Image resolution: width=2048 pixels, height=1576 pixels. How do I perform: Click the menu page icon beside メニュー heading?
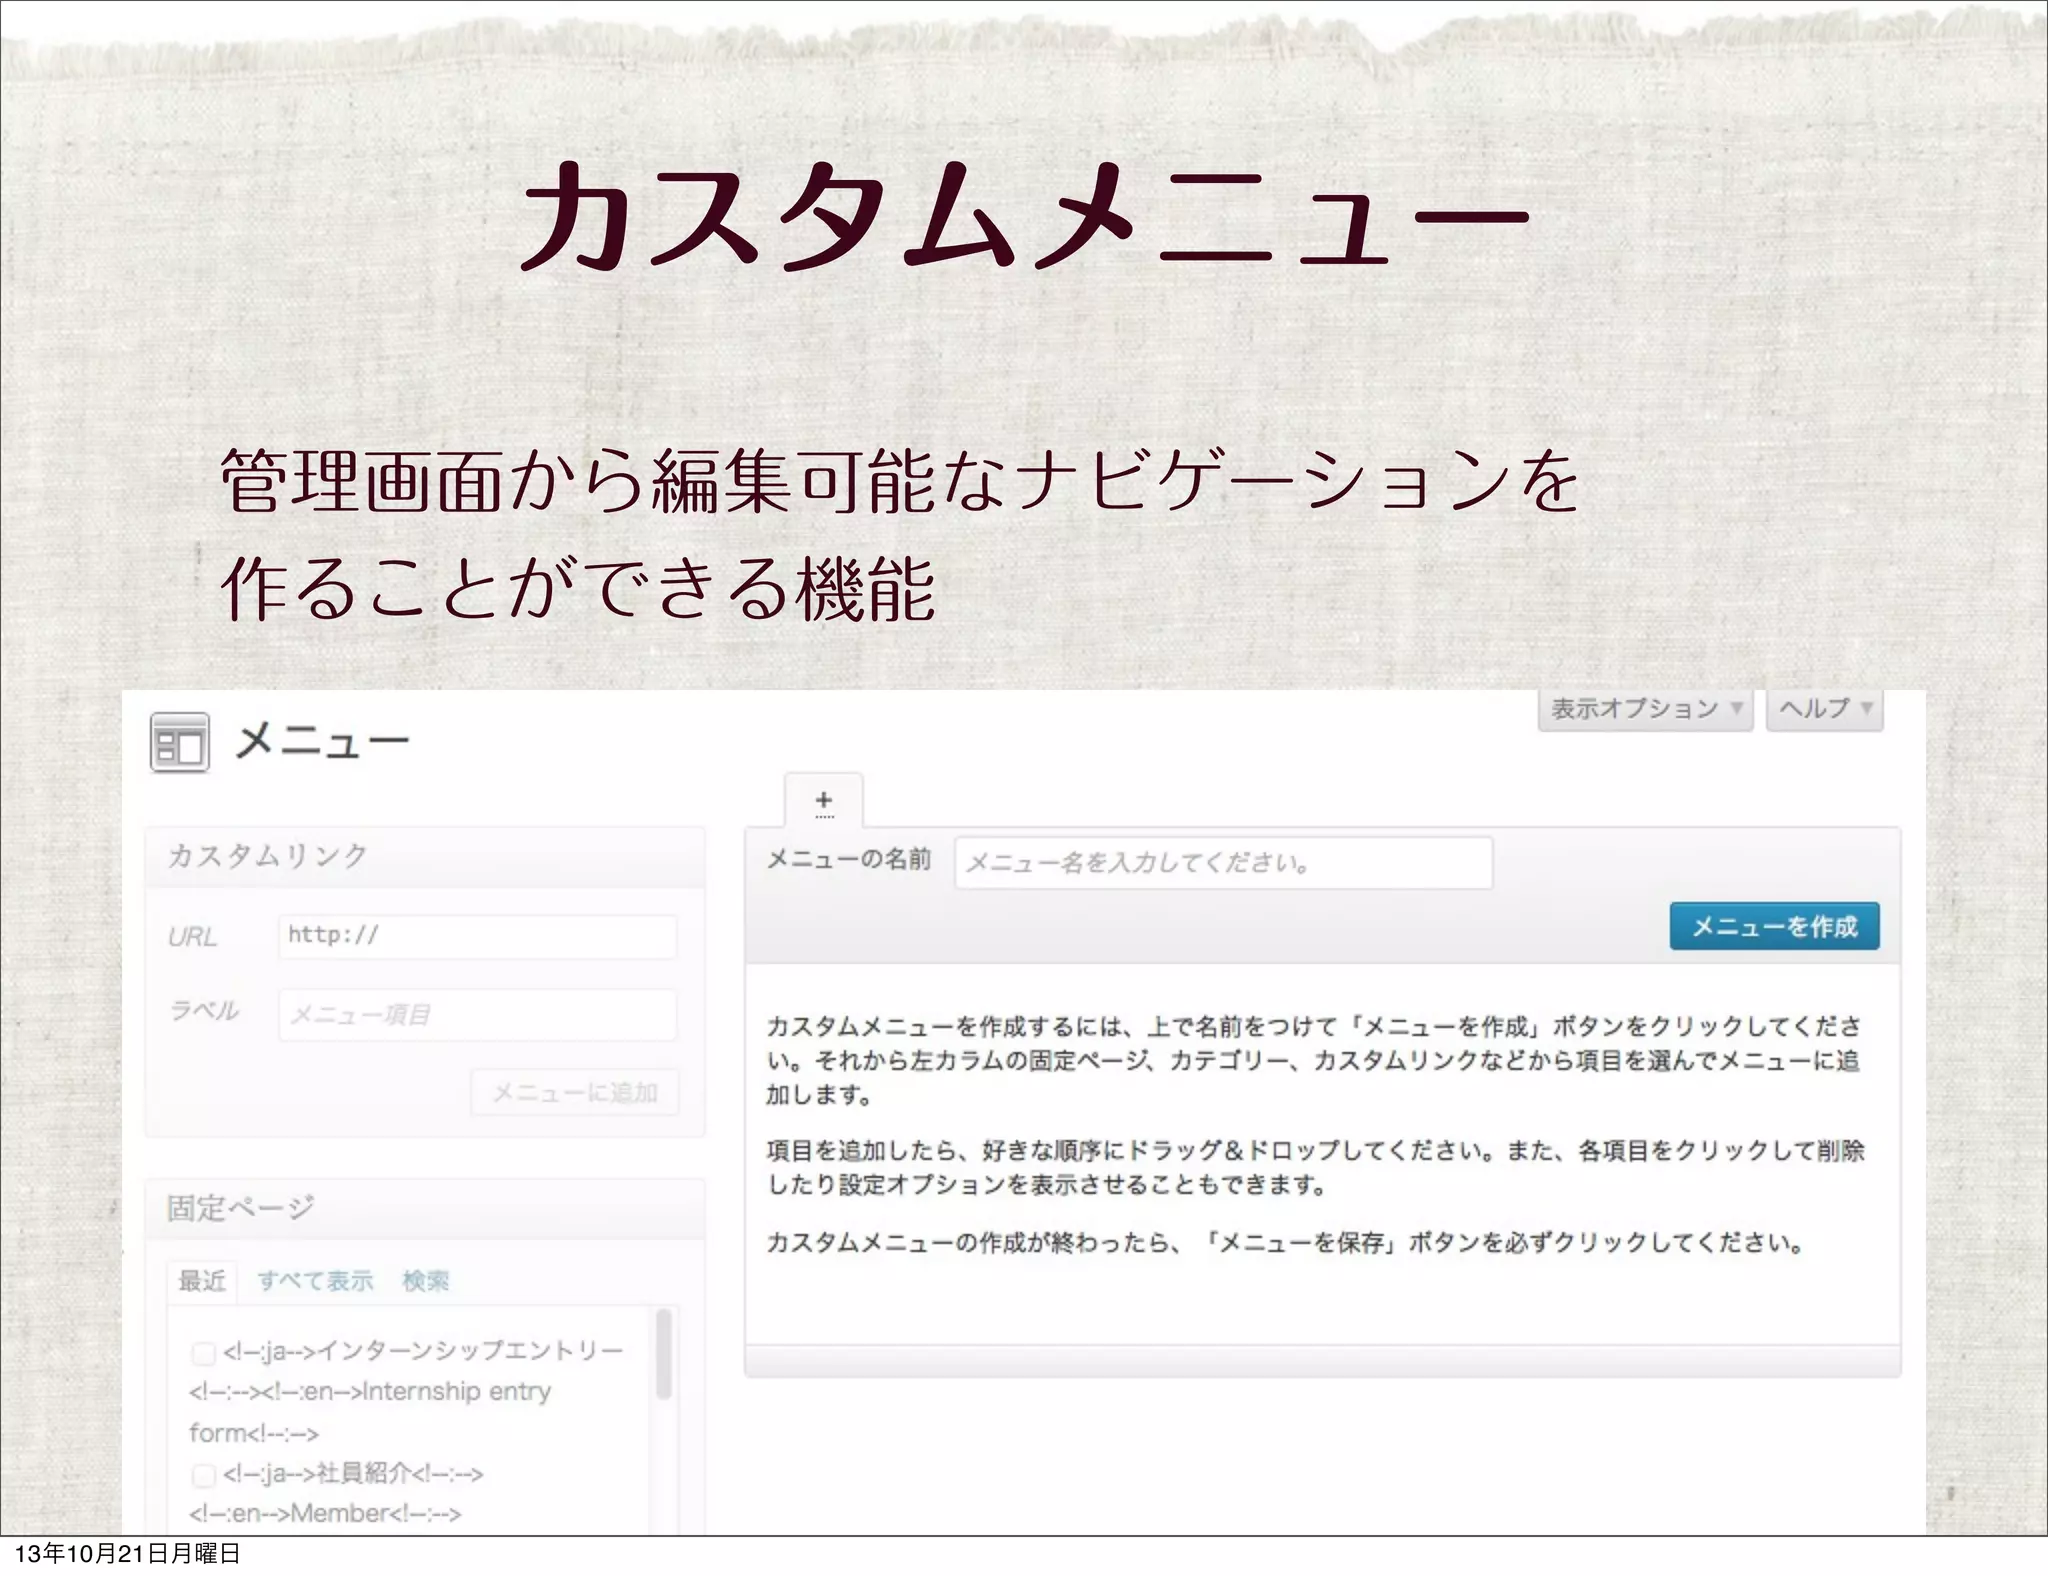(180, 743)
